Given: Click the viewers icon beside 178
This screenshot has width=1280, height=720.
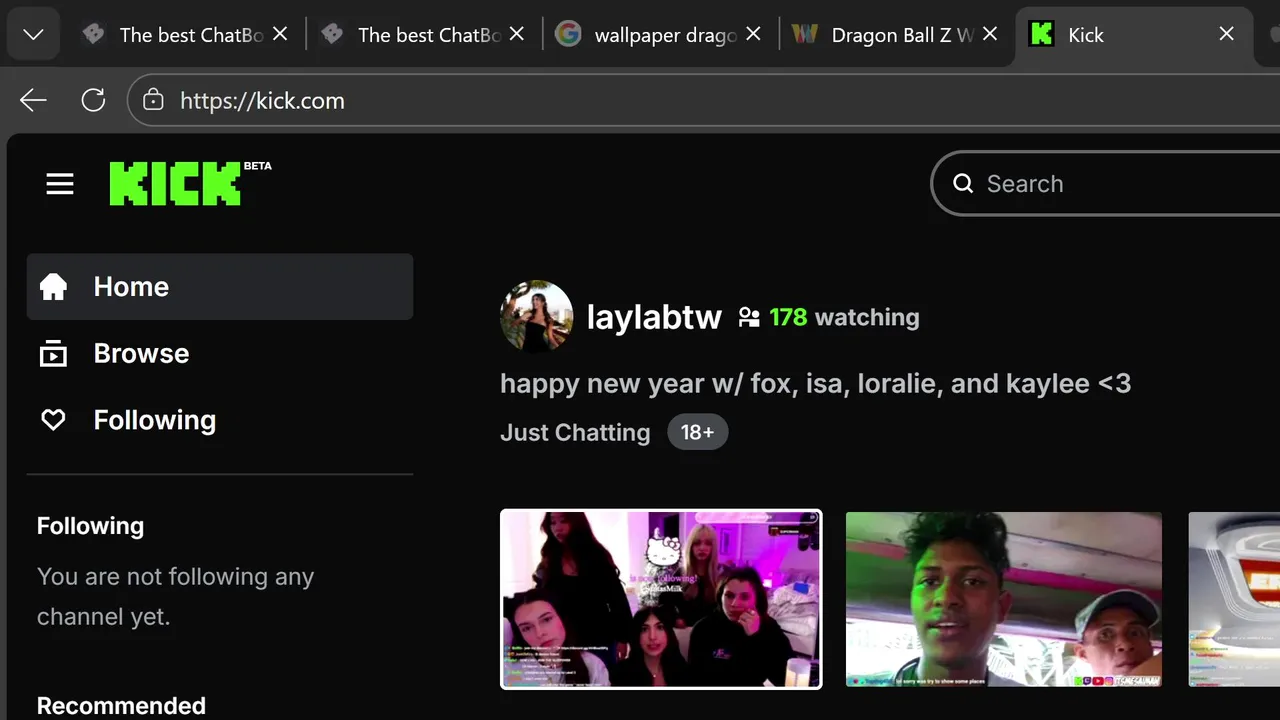Looking at the screenshot, I should (749, 318).
